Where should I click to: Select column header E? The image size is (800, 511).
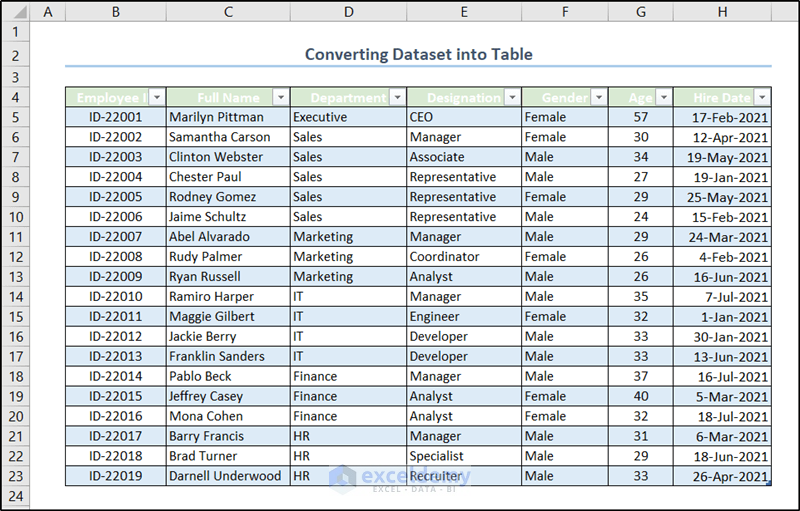tap(464, 13)
